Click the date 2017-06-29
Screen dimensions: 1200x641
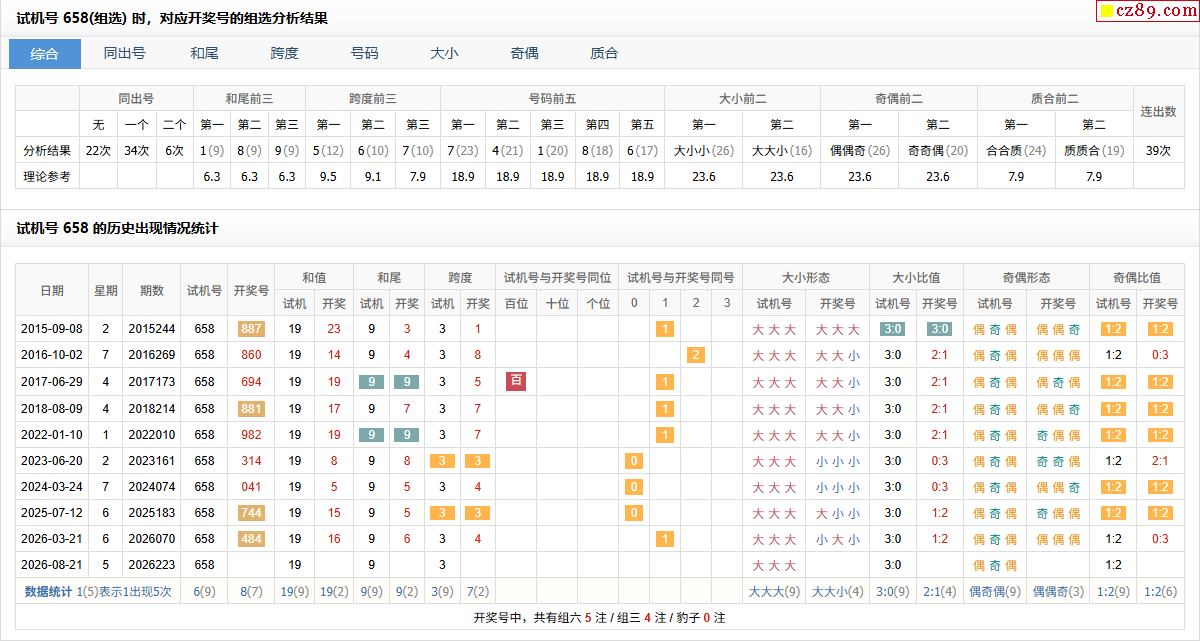click(52, 382)
